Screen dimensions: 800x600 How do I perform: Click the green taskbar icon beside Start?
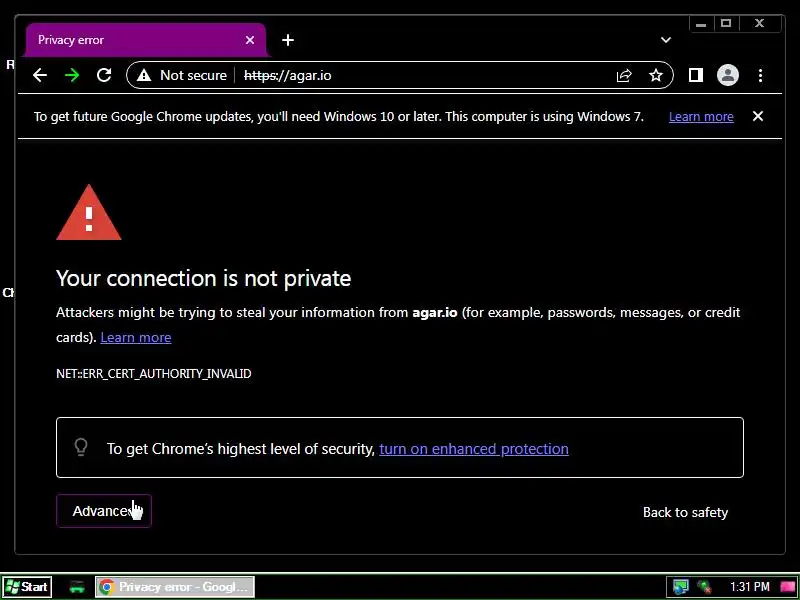point(77,587)
